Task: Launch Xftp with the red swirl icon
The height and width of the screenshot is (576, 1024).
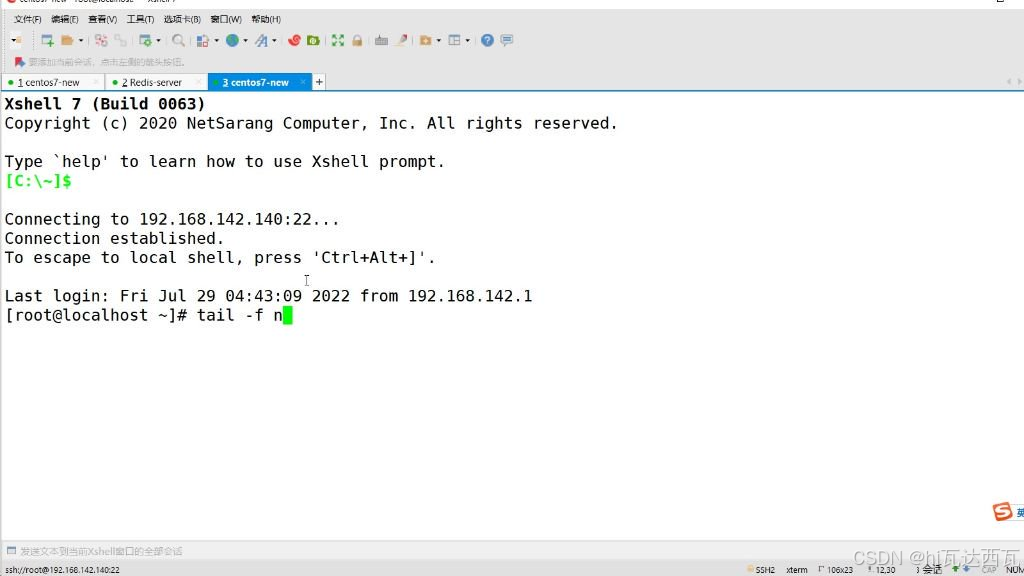Action: [x=294, y=40]
